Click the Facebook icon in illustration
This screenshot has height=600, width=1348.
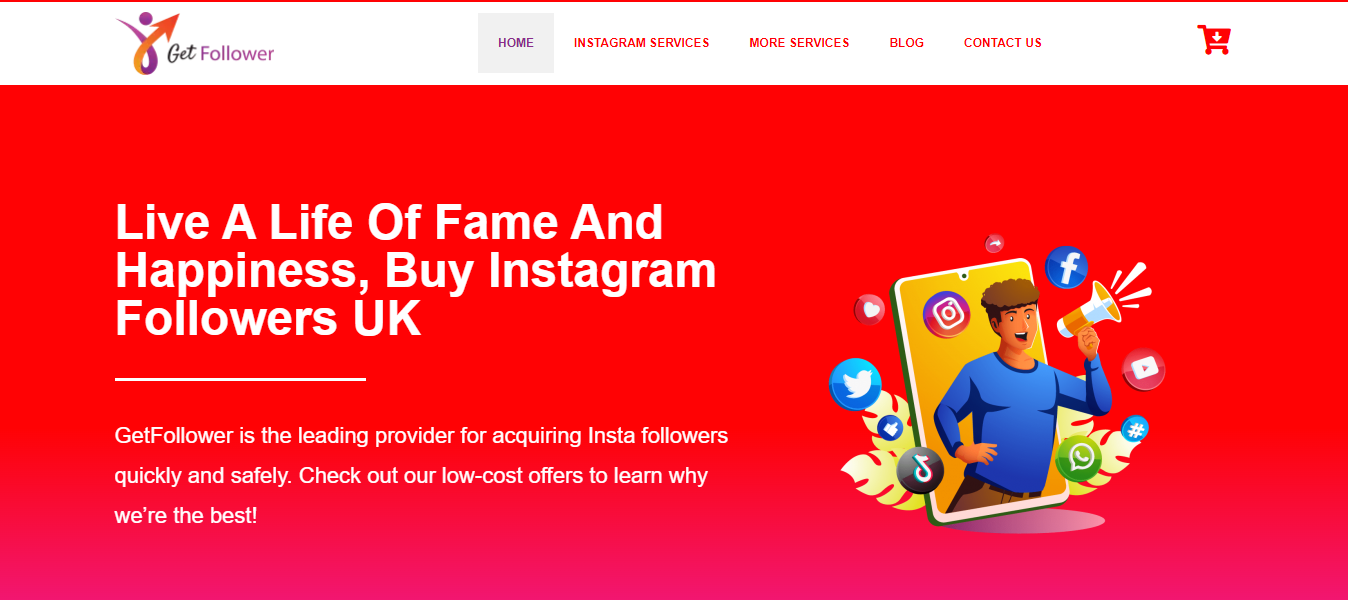(x=1067, y=267)
